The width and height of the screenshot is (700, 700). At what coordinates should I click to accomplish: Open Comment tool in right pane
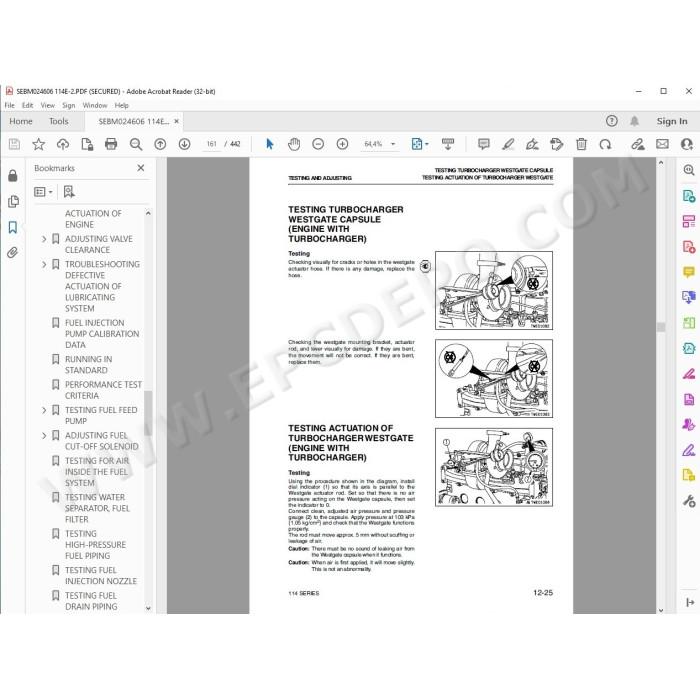pos(689,272)
